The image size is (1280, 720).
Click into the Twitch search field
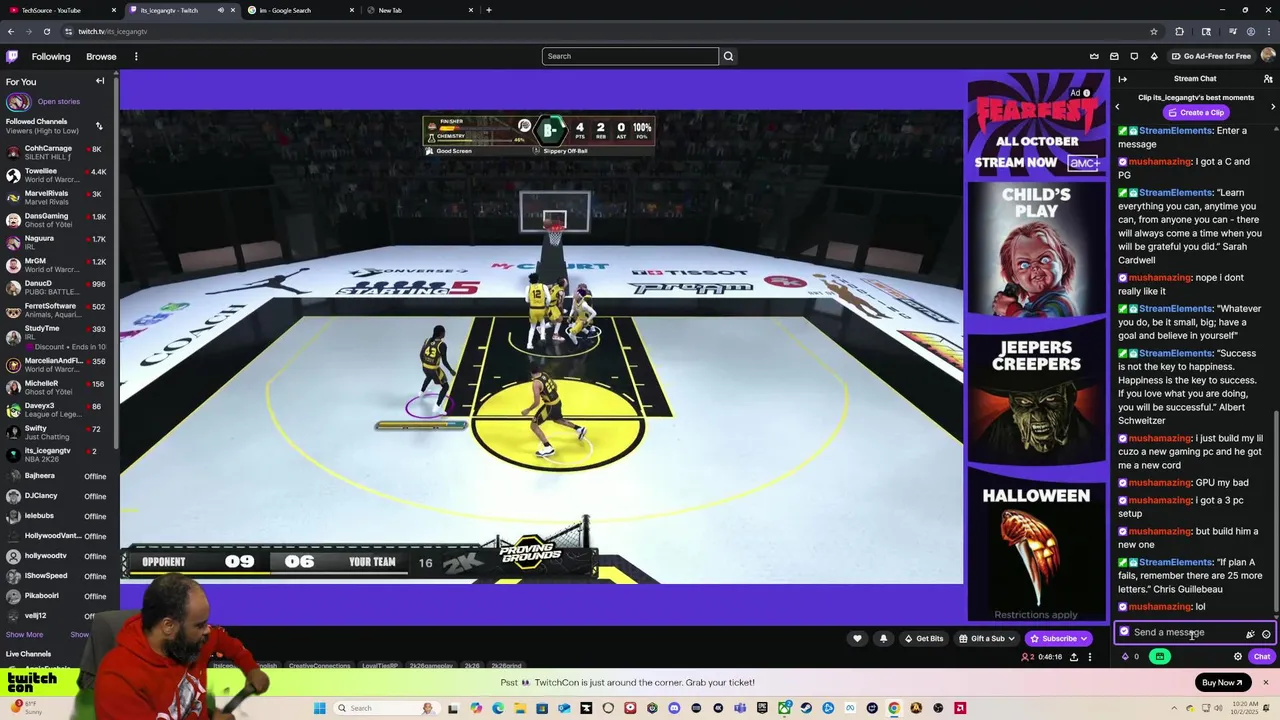tap(630, 56)
